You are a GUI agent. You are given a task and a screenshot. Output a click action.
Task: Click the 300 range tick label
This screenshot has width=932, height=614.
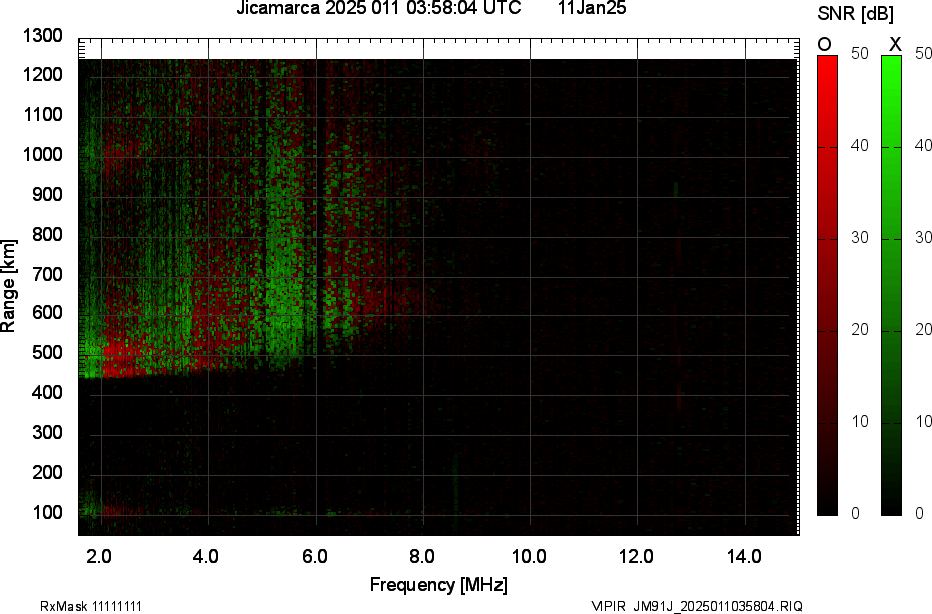click(47, 432)
